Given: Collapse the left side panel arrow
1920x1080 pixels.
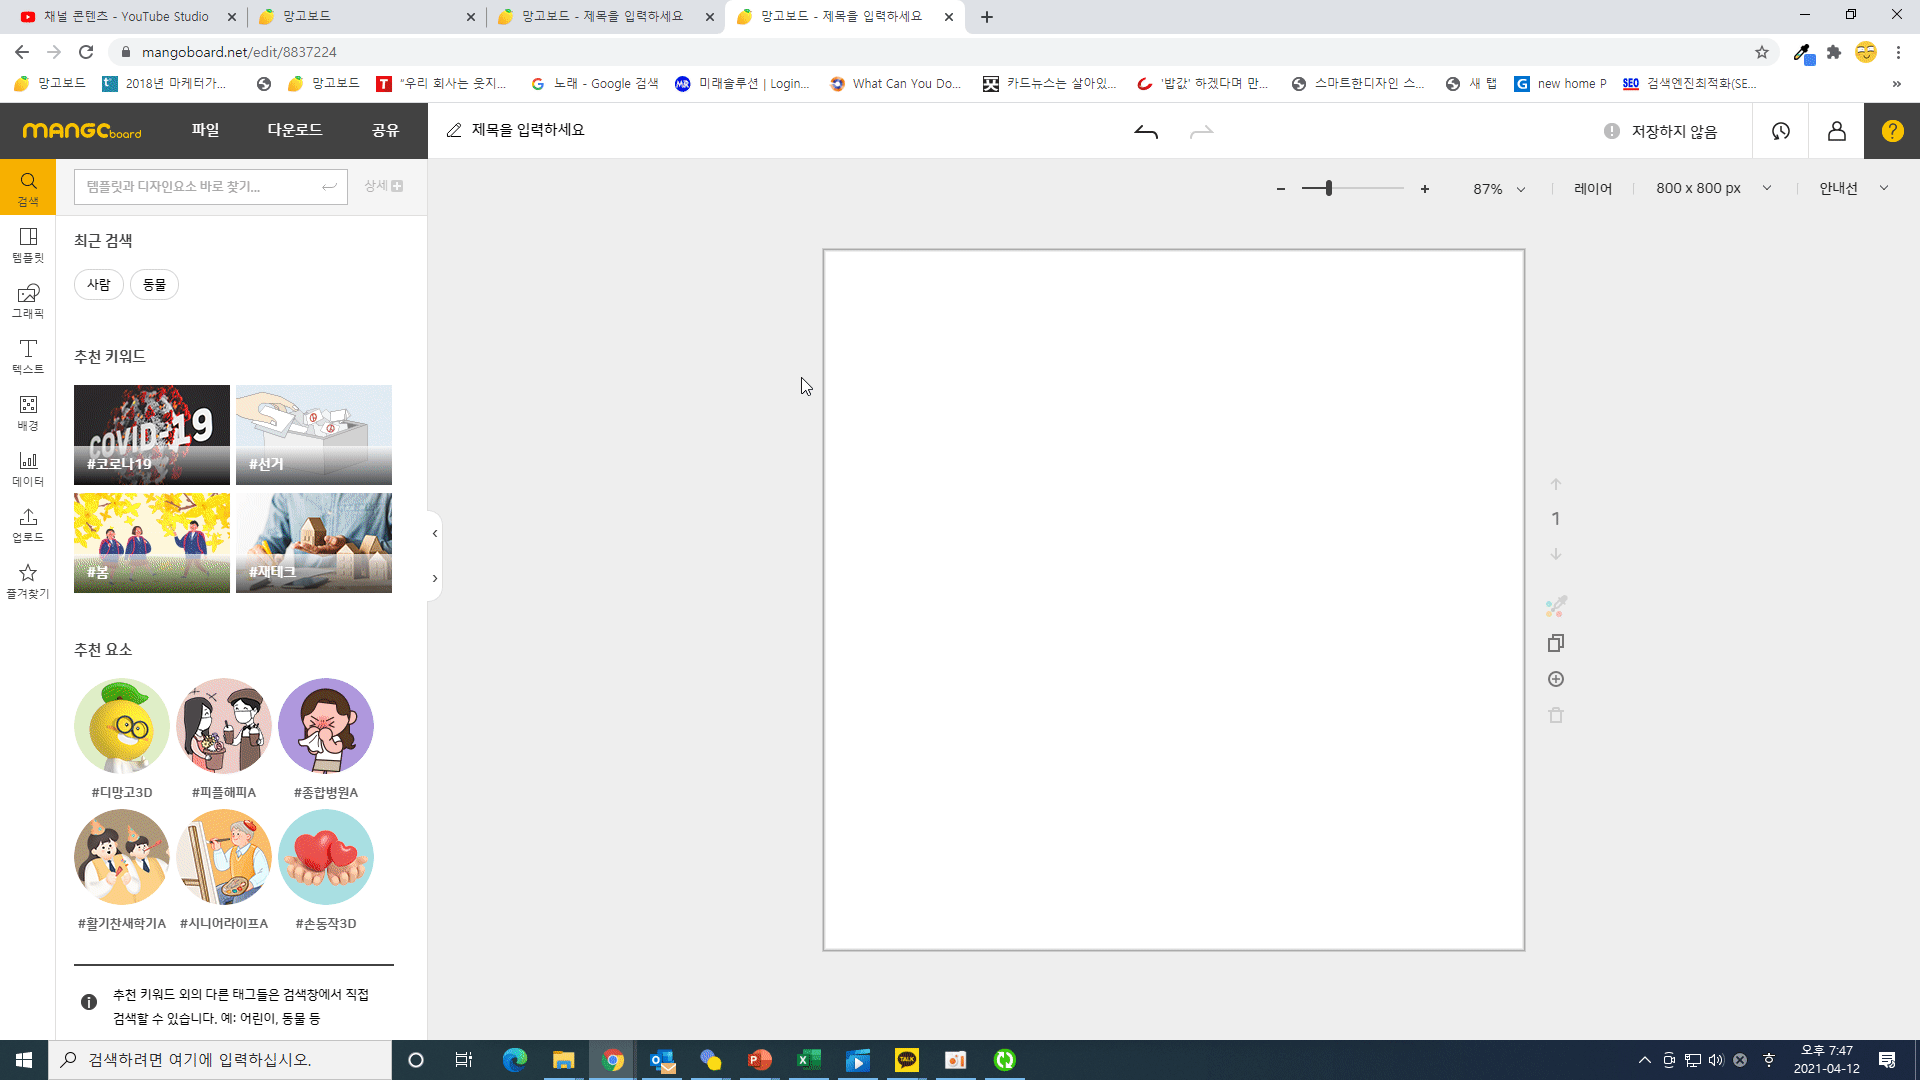Looking at the screenshot, I should (x=435, y=533).
